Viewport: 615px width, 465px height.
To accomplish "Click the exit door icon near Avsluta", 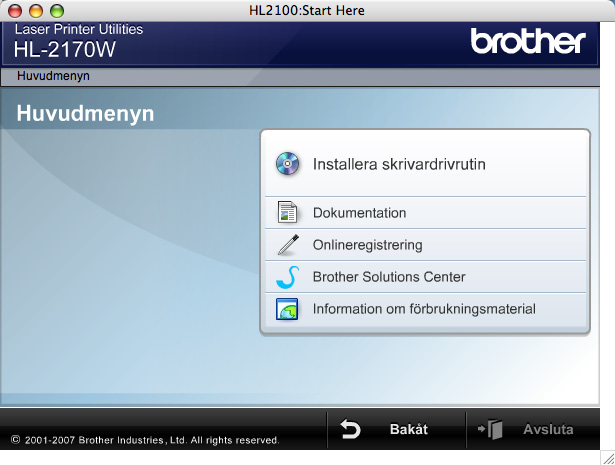I will tap(490, 429).
